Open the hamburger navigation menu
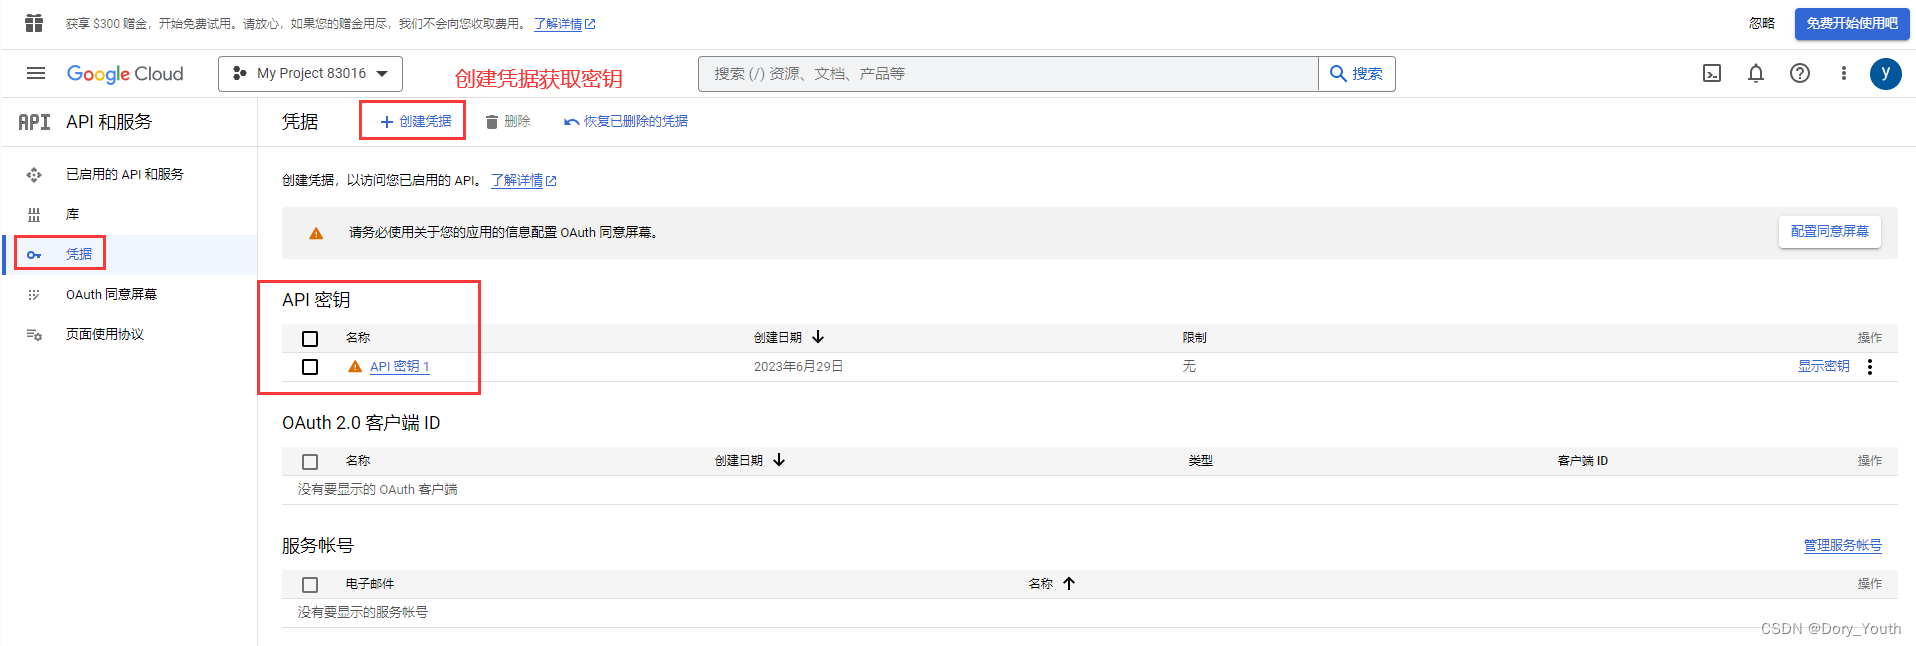Screen dimensions: 1916x646 (36, 73)
